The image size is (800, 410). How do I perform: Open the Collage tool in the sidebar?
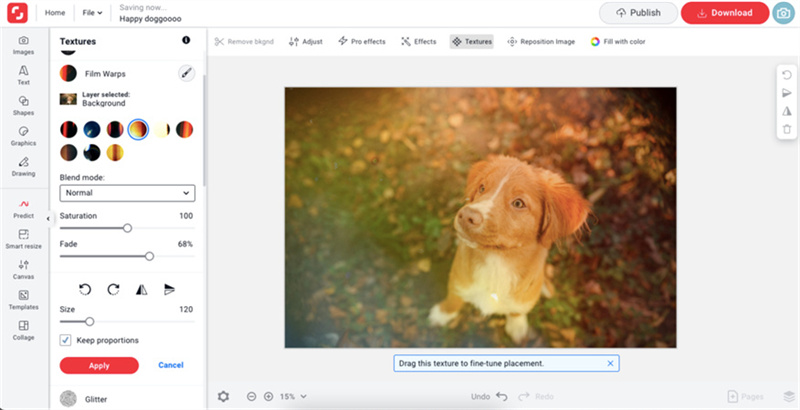pyautogui.click(x=23, y=329)
